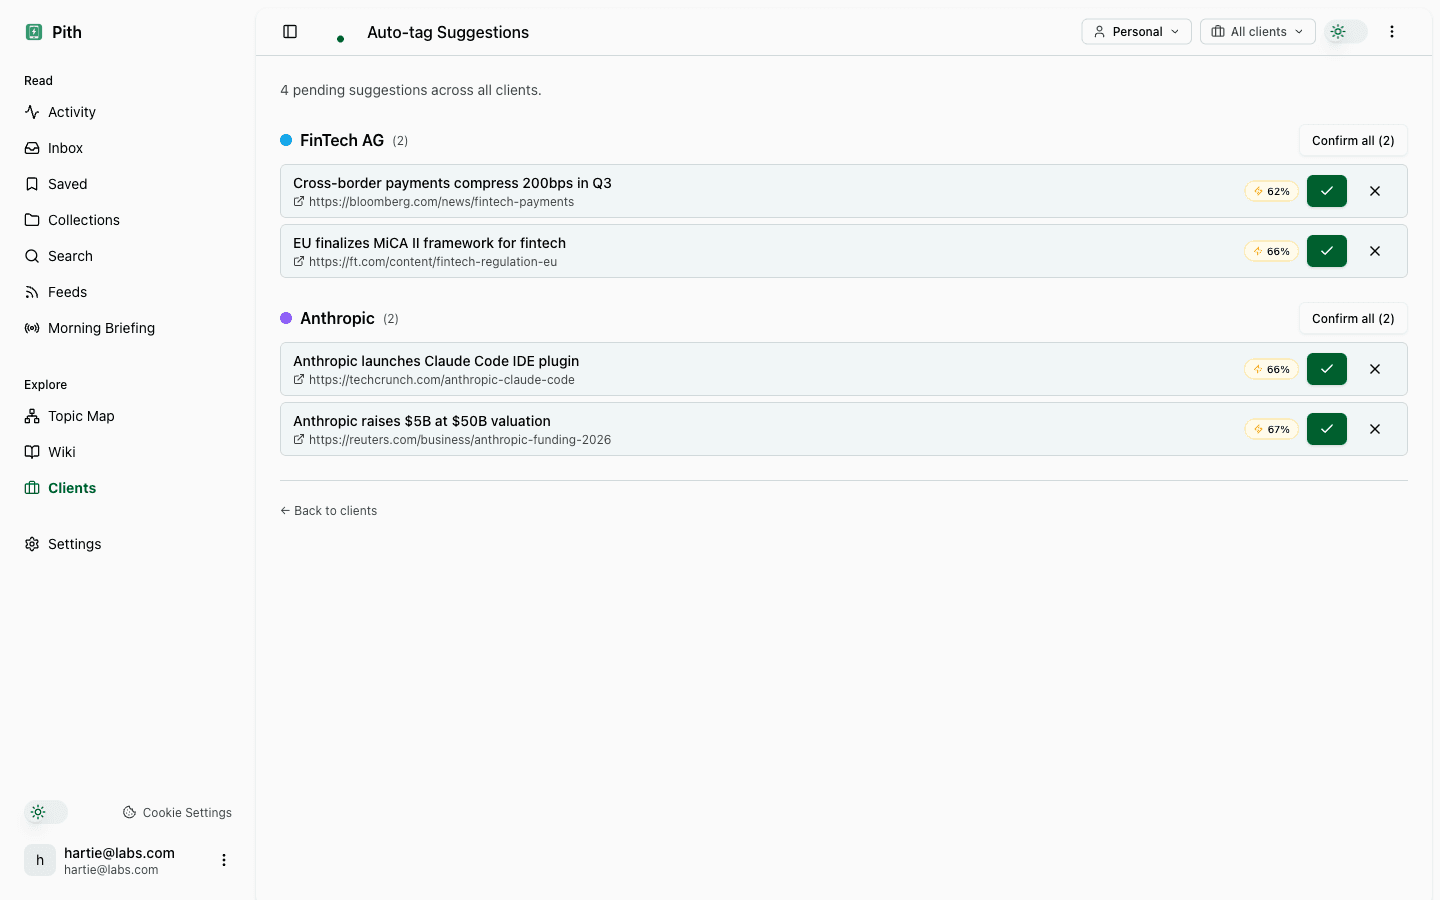Open the top-right three-dot options menu
1440x900 pixels.
pyautogui.click(x=1392, y=32)
